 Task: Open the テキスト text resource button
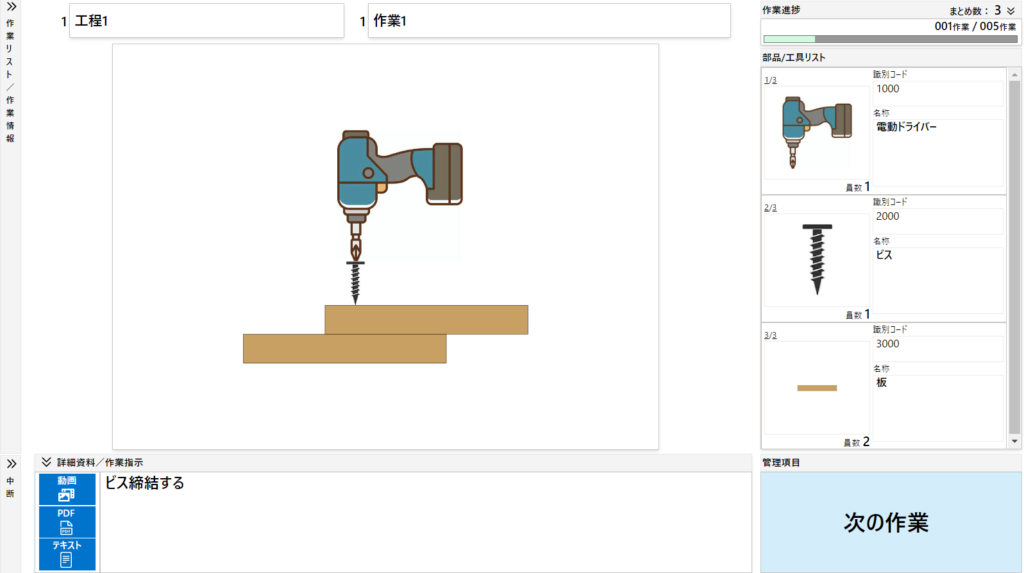click(x=66, y=553)
